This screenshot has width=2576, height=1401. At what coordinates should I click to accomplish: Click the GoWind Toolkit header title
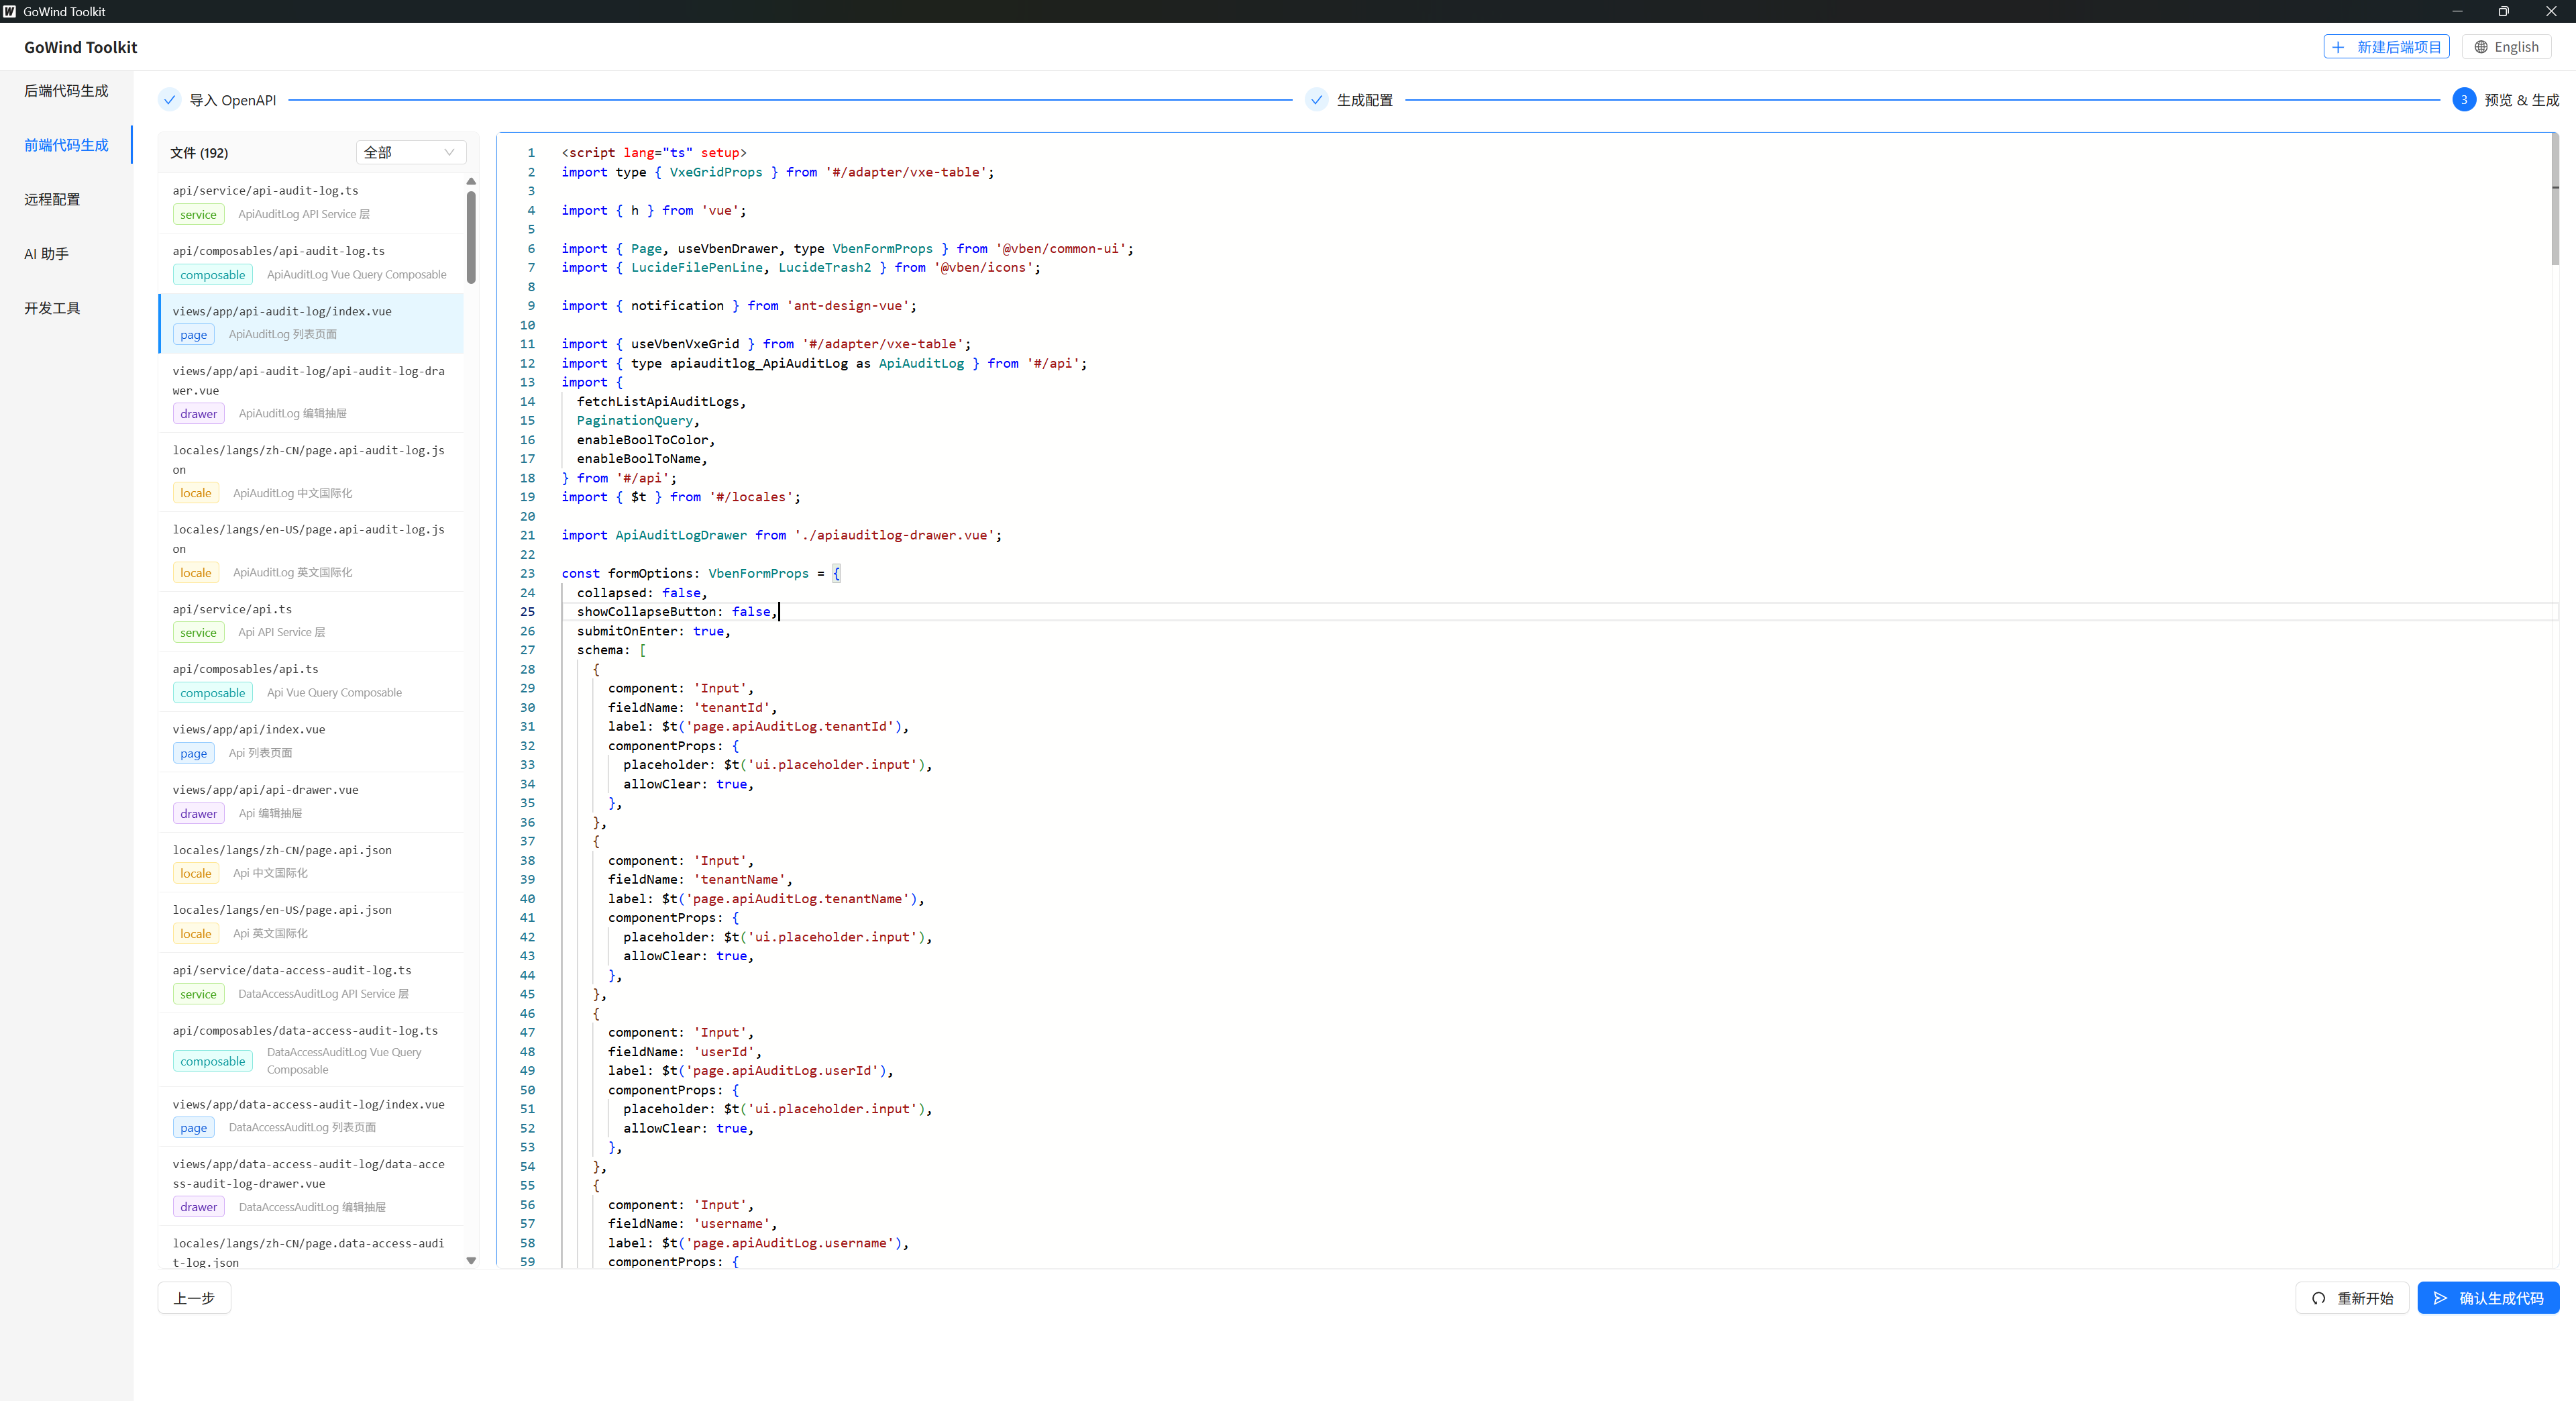[80, 47]
